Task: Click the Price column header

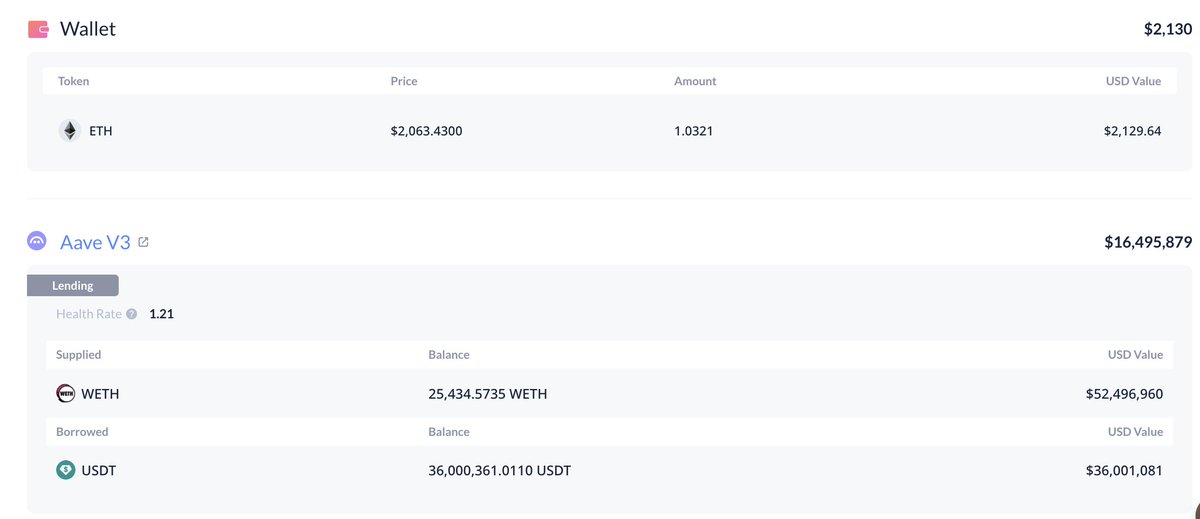Action: [404, 81]
